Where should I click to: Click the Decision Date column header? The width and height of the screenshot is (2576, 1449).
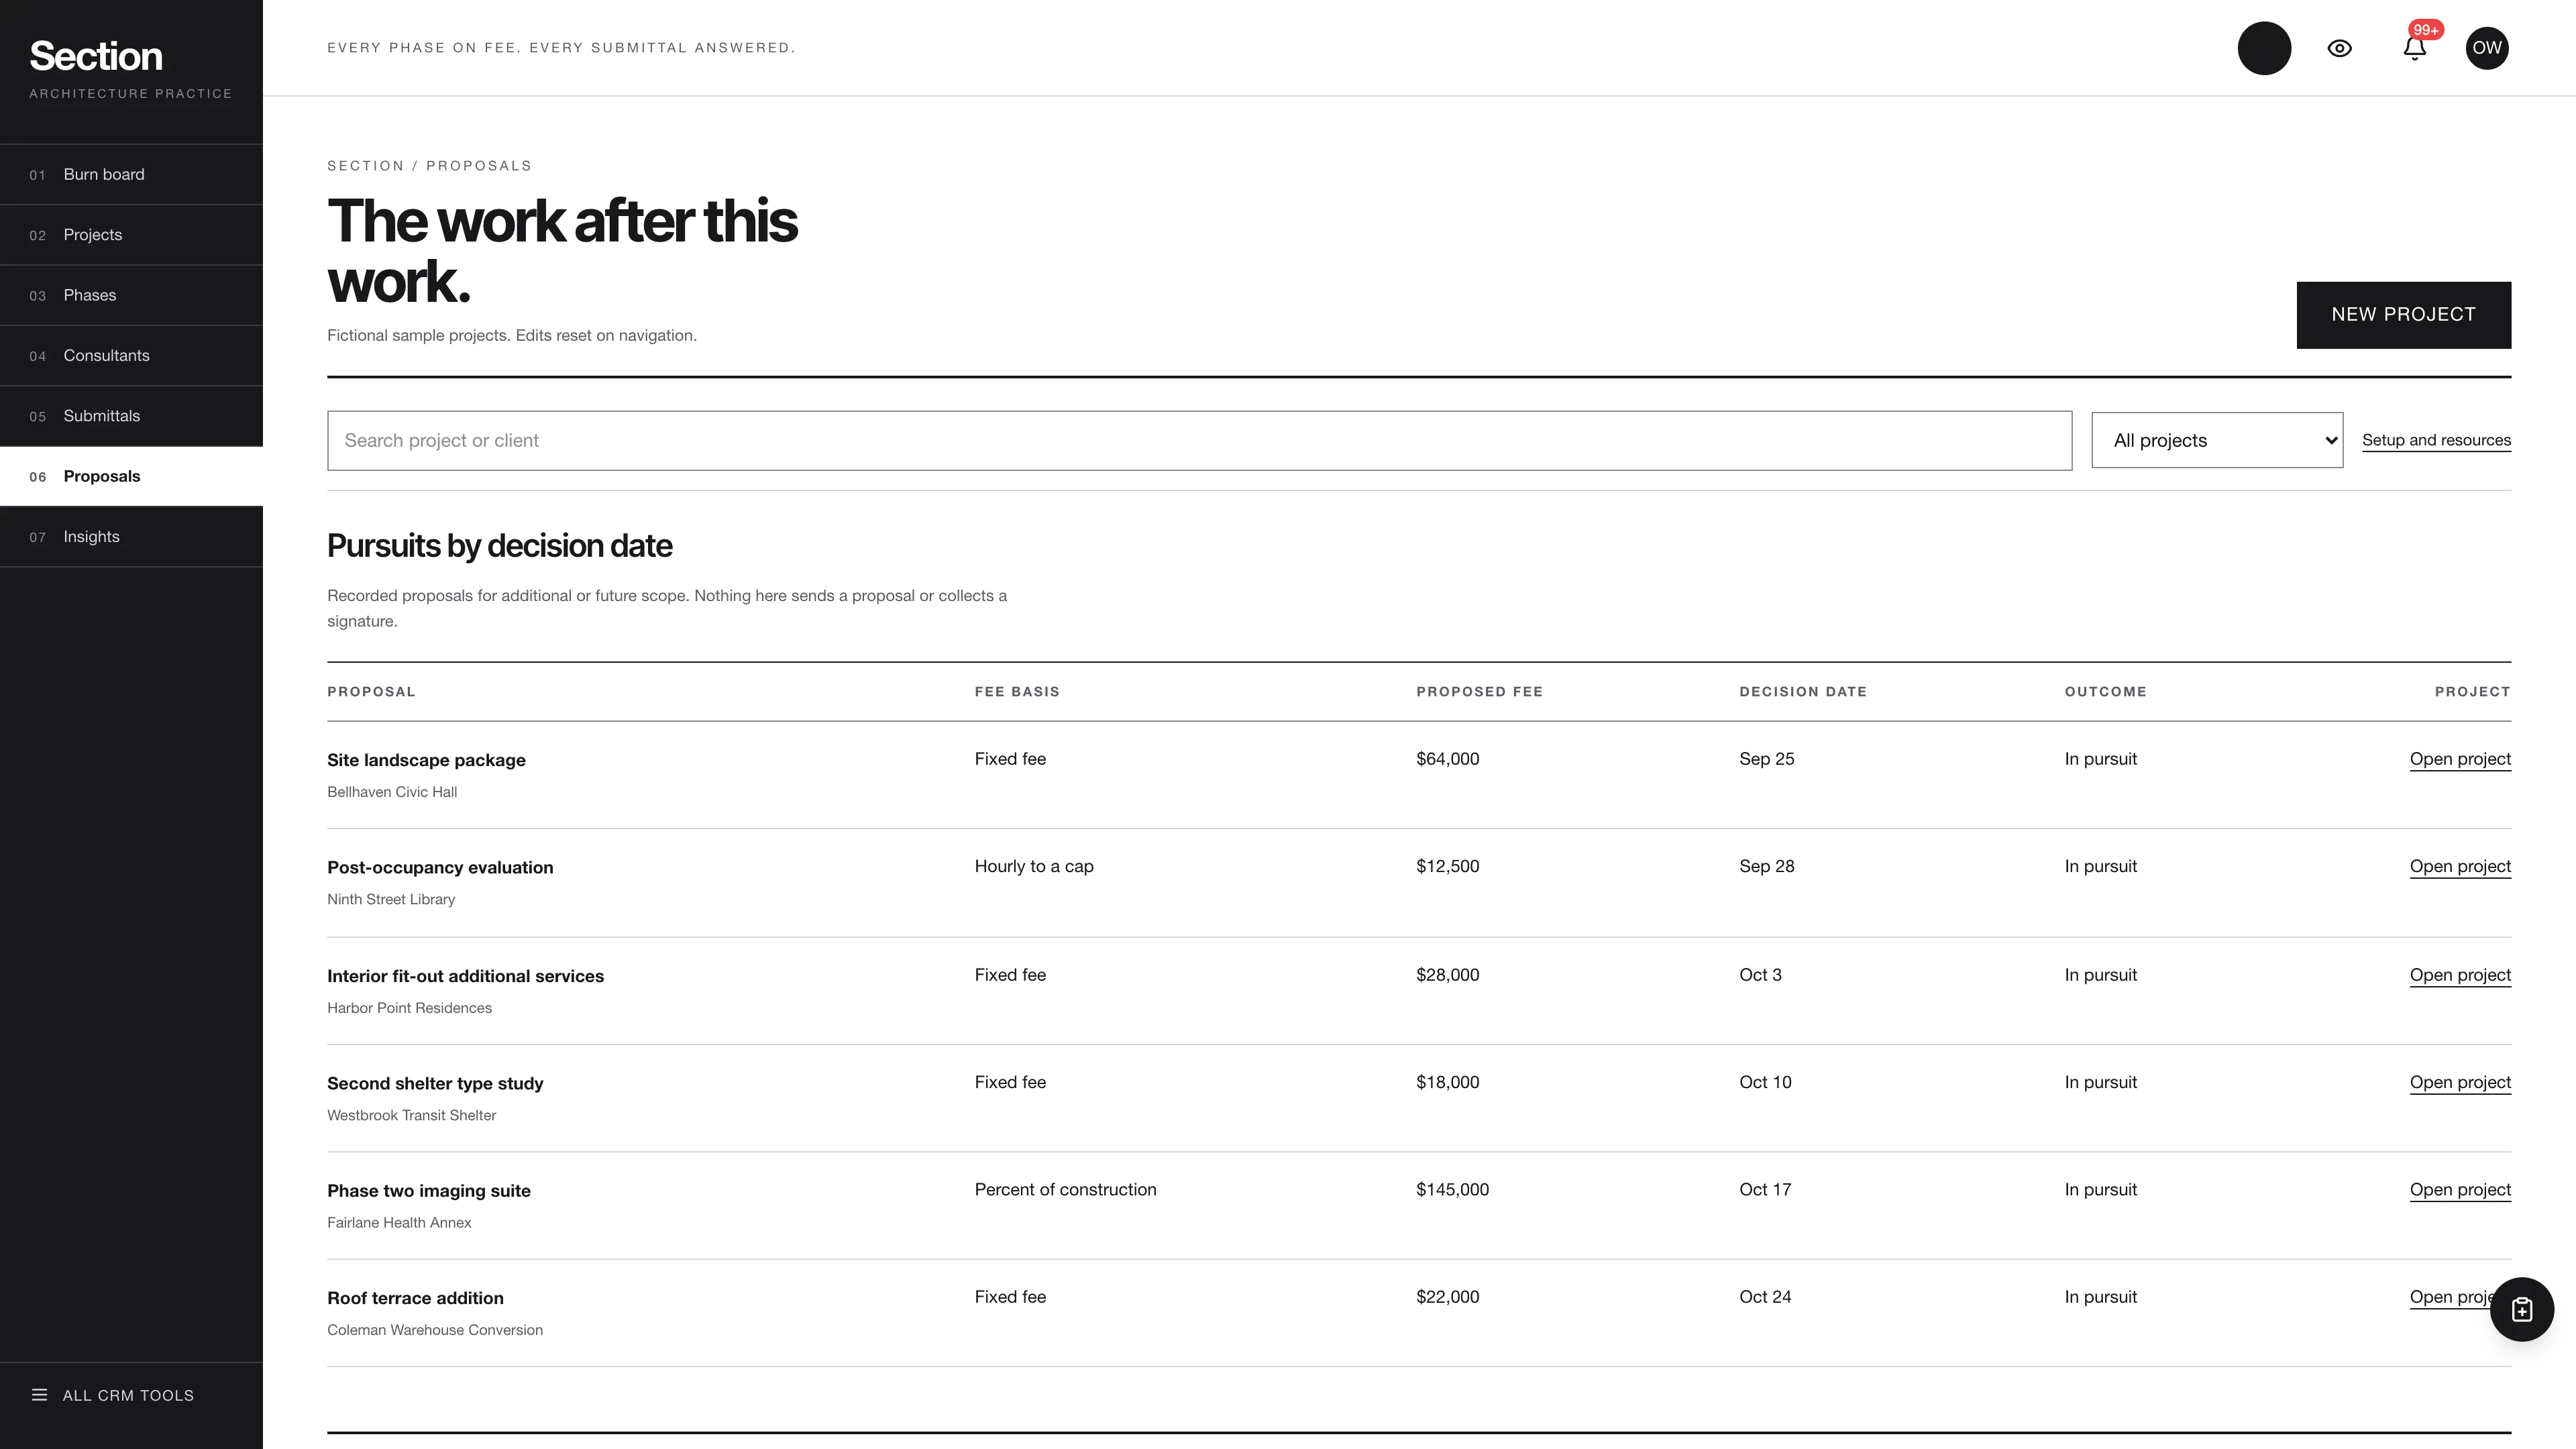1803,692
